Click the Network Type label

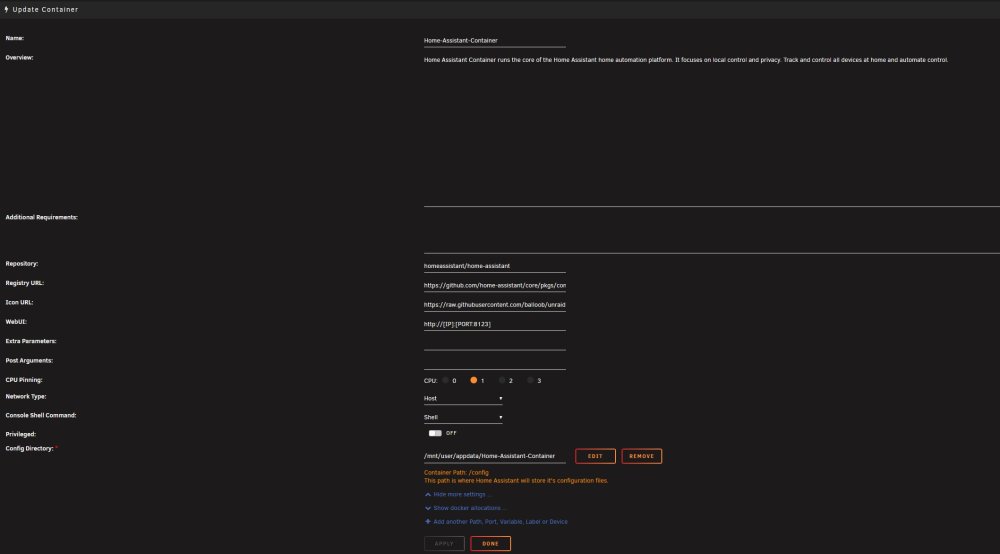26,397
